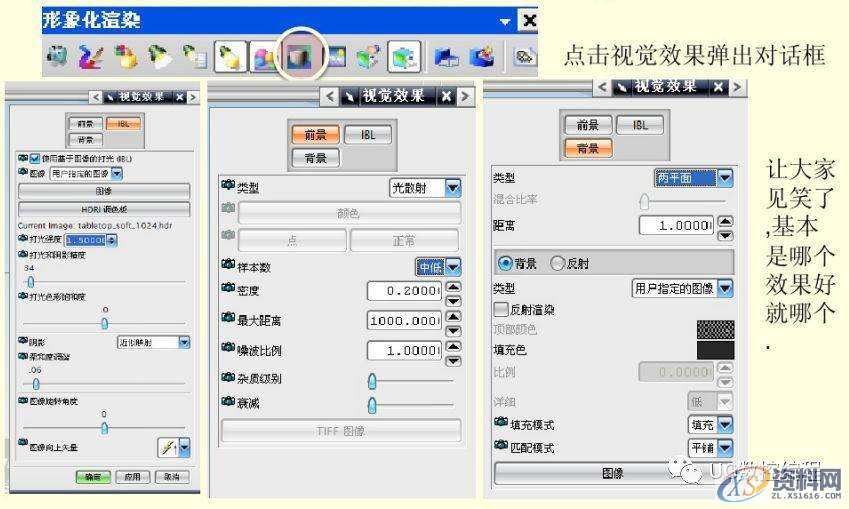Select the IBL tab in the left panel

point(123,124)
